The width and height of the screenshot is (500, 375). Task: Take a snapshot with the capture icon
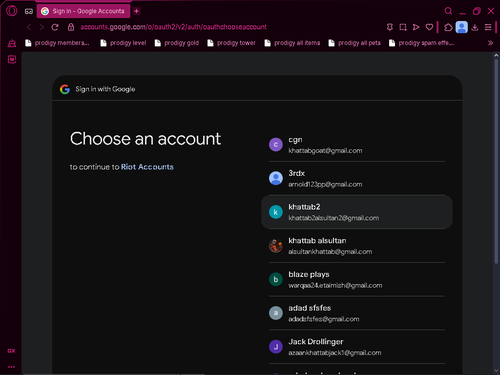403,27
